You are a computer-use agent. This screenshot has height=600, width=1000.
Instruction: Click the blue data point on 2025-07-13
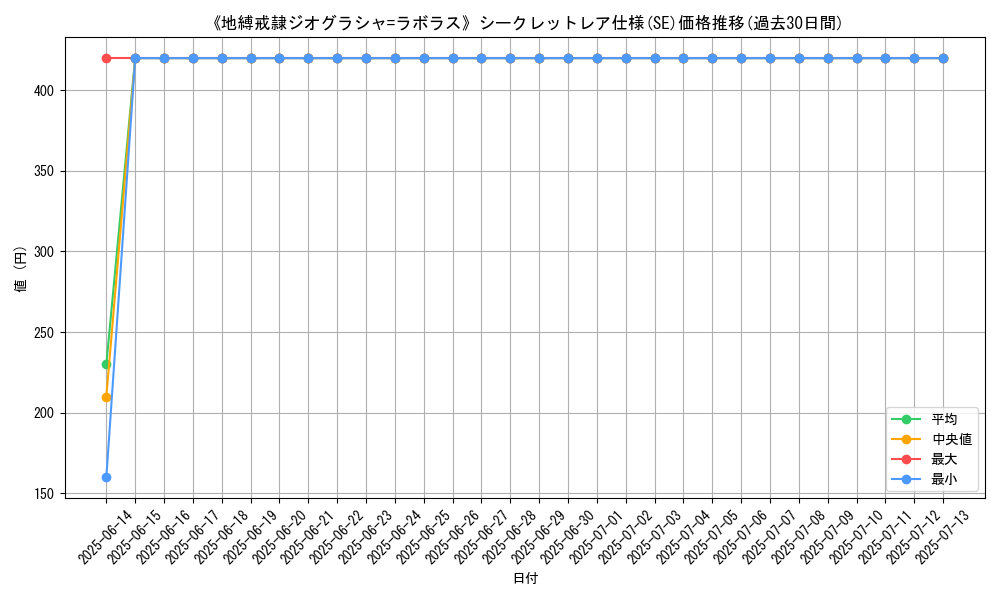point(943,59)
